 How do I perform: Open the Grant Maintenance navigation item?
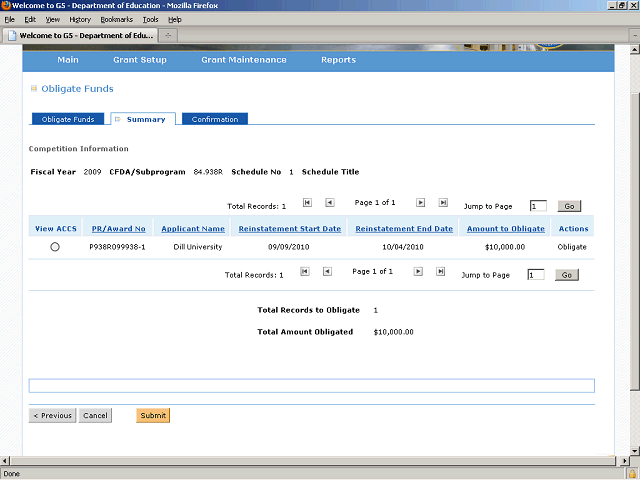pos(244,60)
